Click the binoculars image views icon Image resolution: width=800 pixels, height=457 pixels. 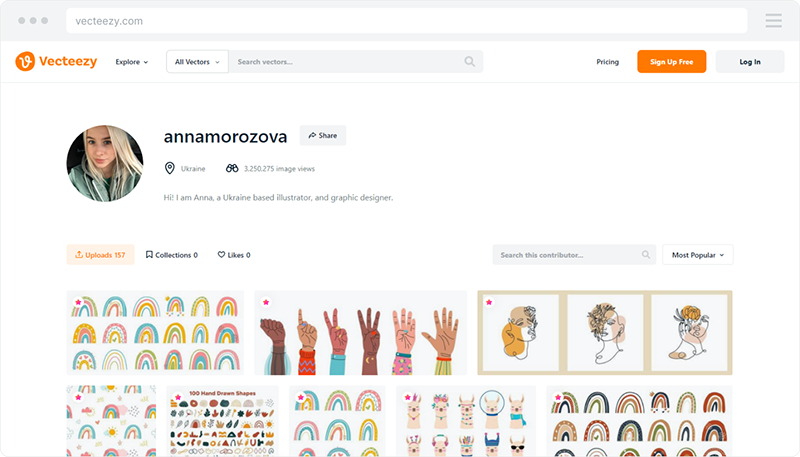(x=232, y=168)
